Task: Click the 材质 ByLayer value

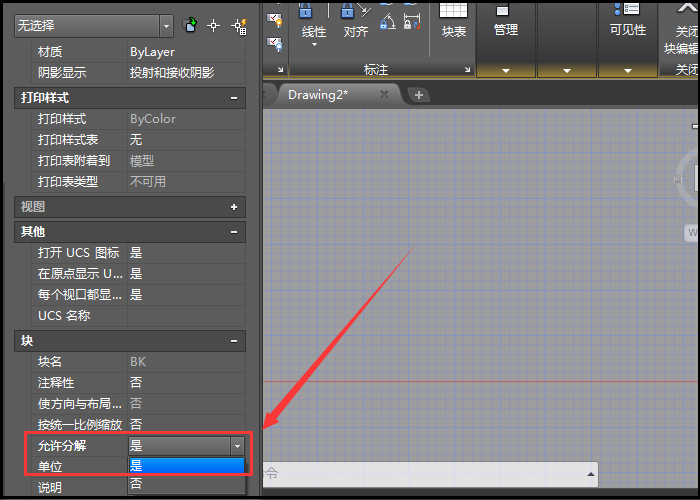Action: (187, 52)
